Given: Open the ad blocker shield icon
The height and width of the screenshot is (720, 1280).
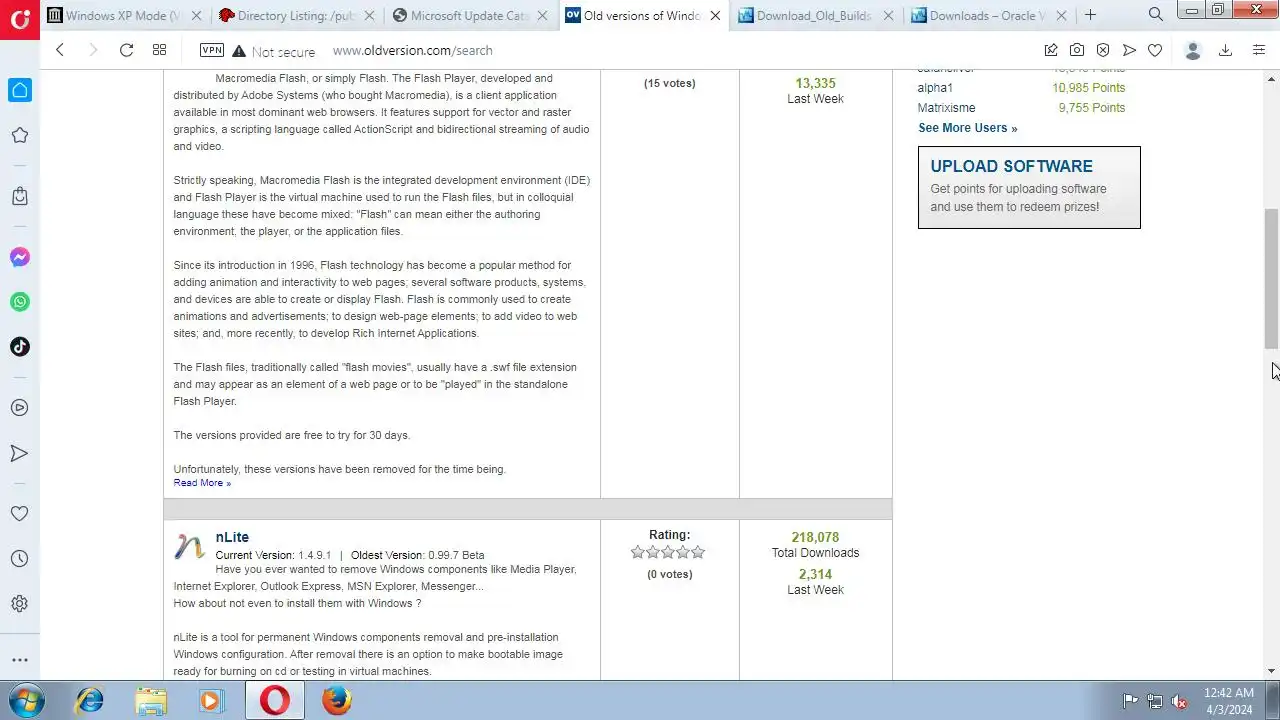Looking at the screenshot, I should point(1103,50).
